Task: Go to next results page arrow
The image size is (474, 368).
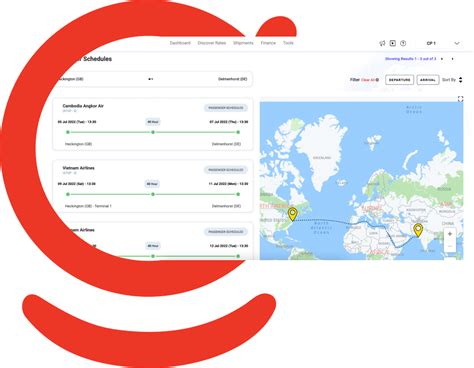Action: tap(452, 59)
